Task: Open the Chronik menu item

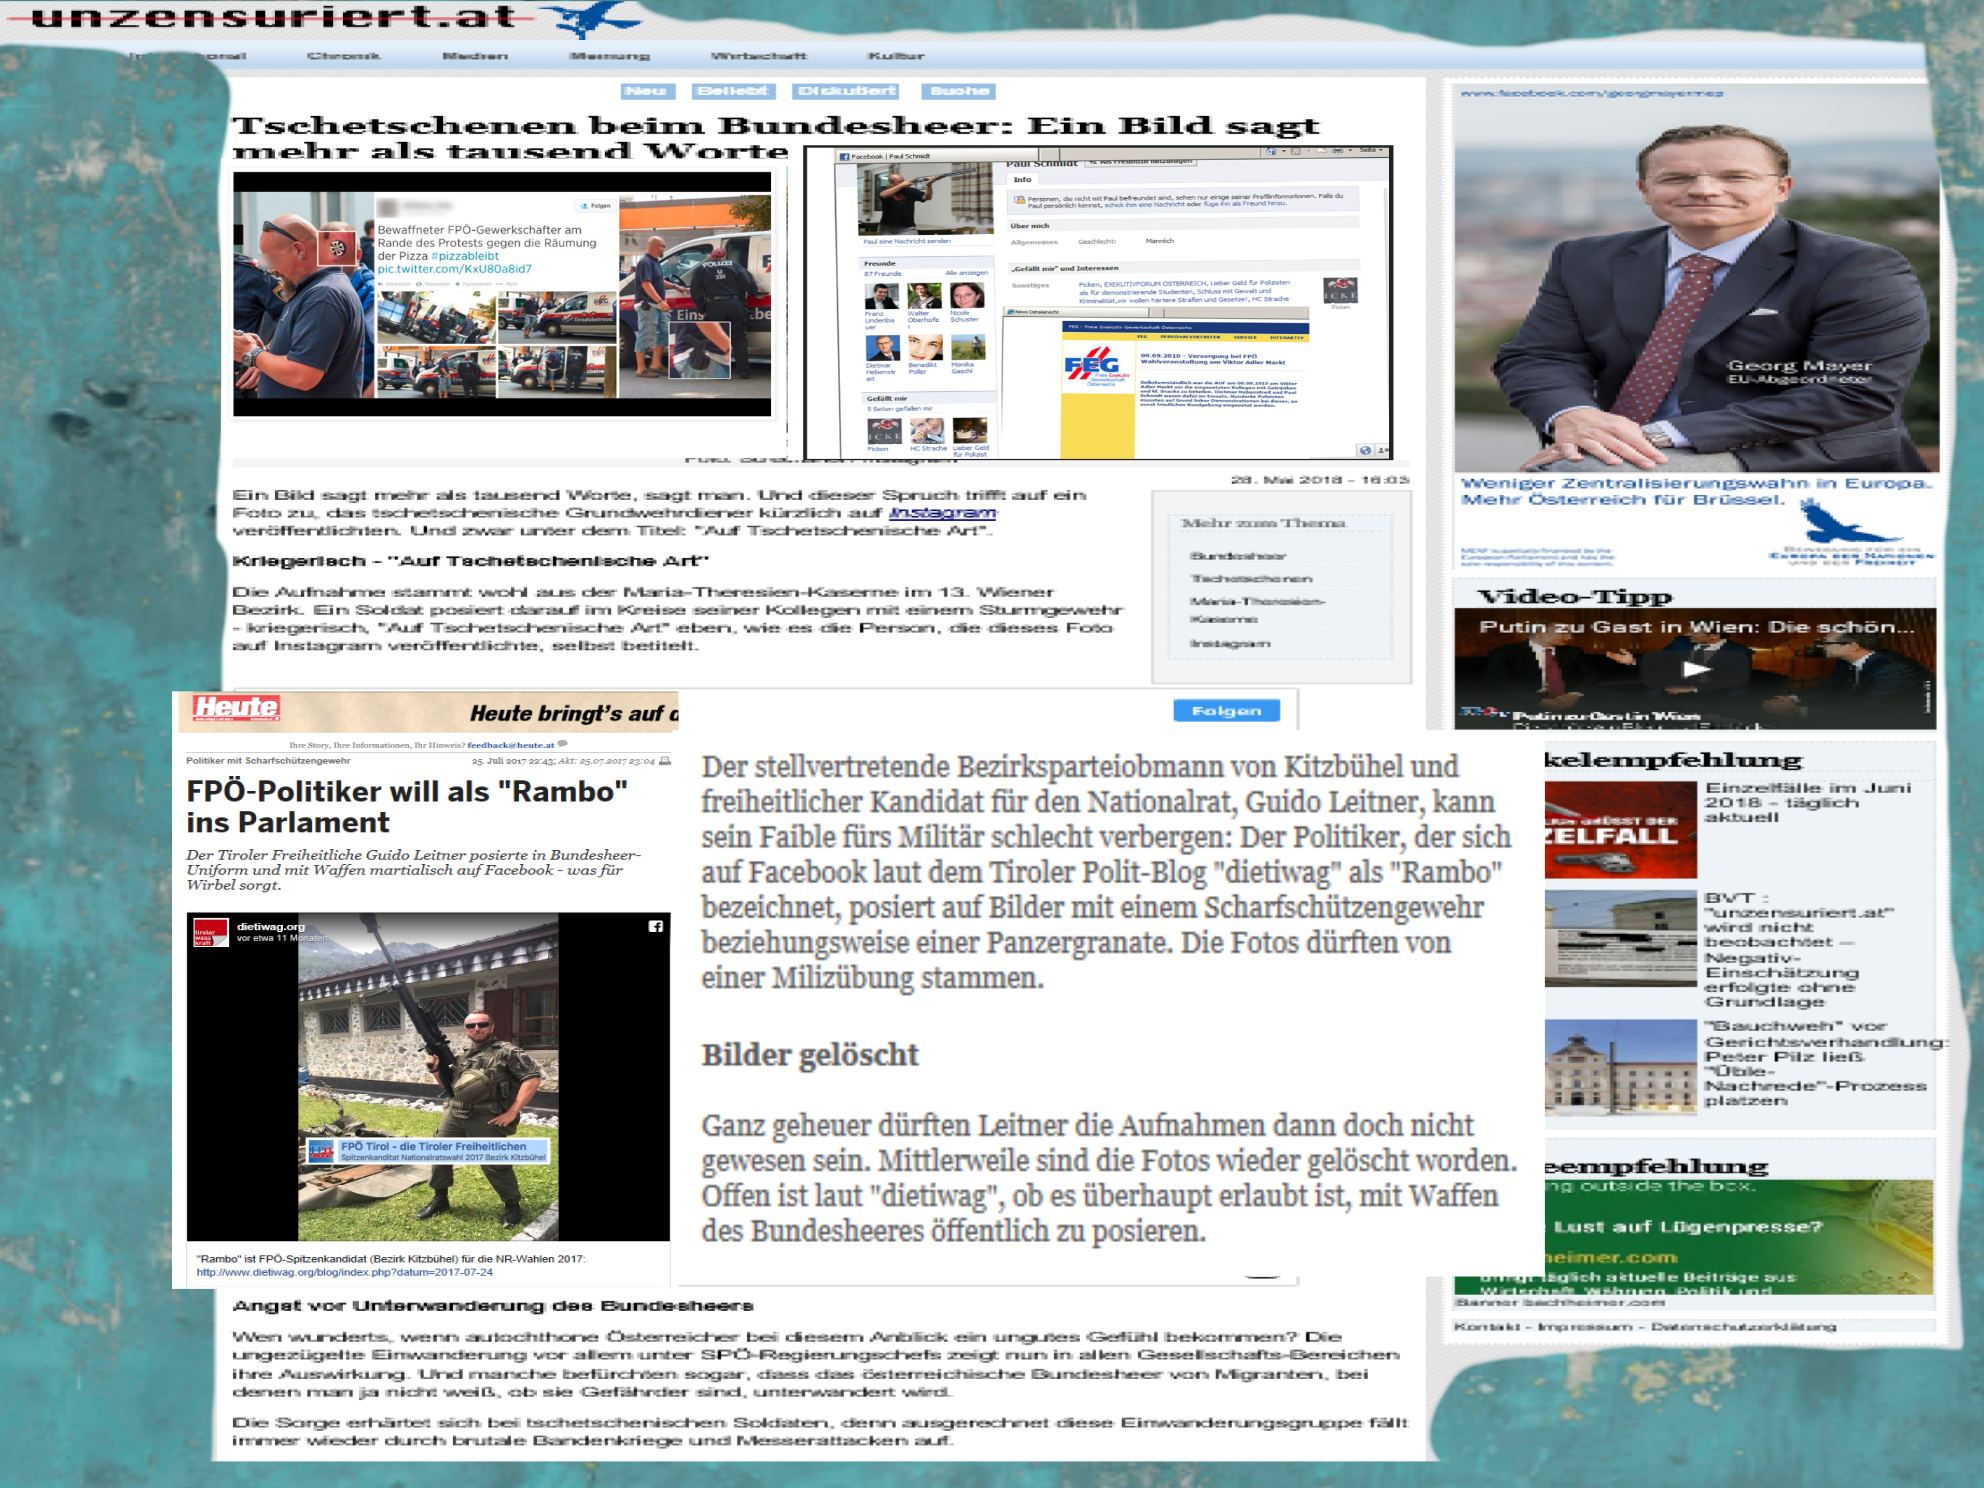Action: [x=343, y=56]
